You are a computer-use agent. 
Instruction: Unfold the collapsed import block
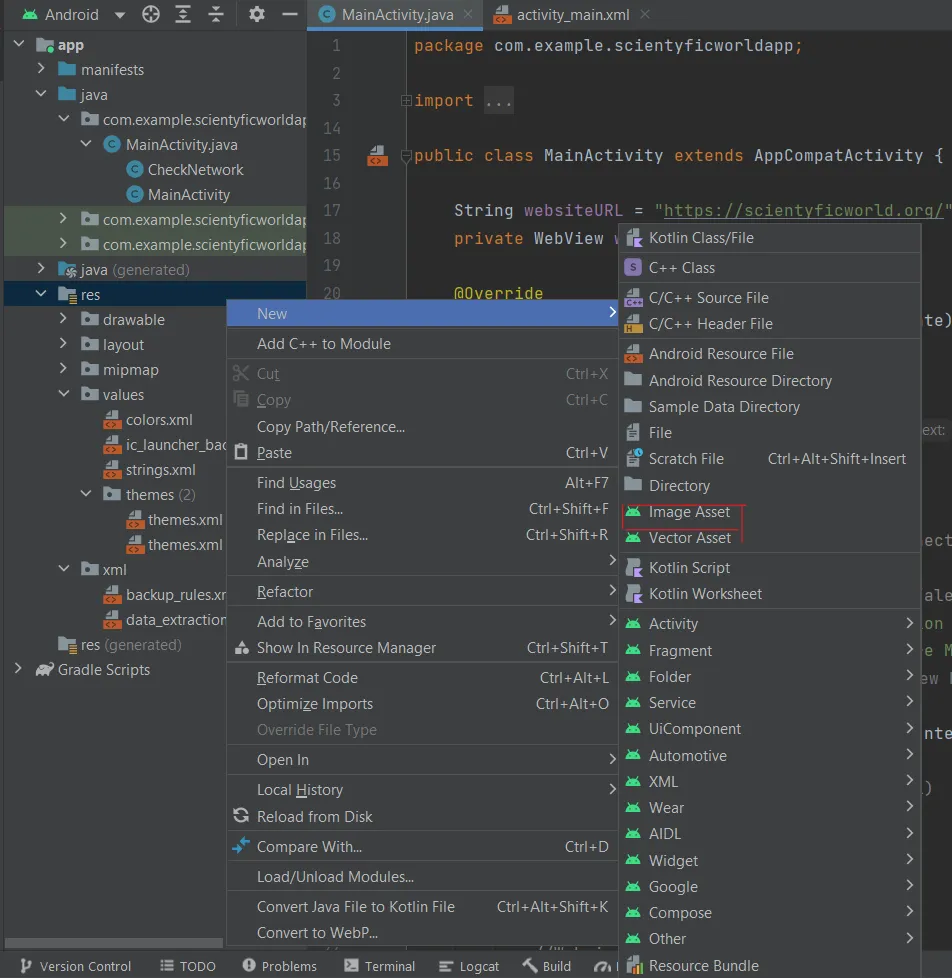click(x=406, y=100)
